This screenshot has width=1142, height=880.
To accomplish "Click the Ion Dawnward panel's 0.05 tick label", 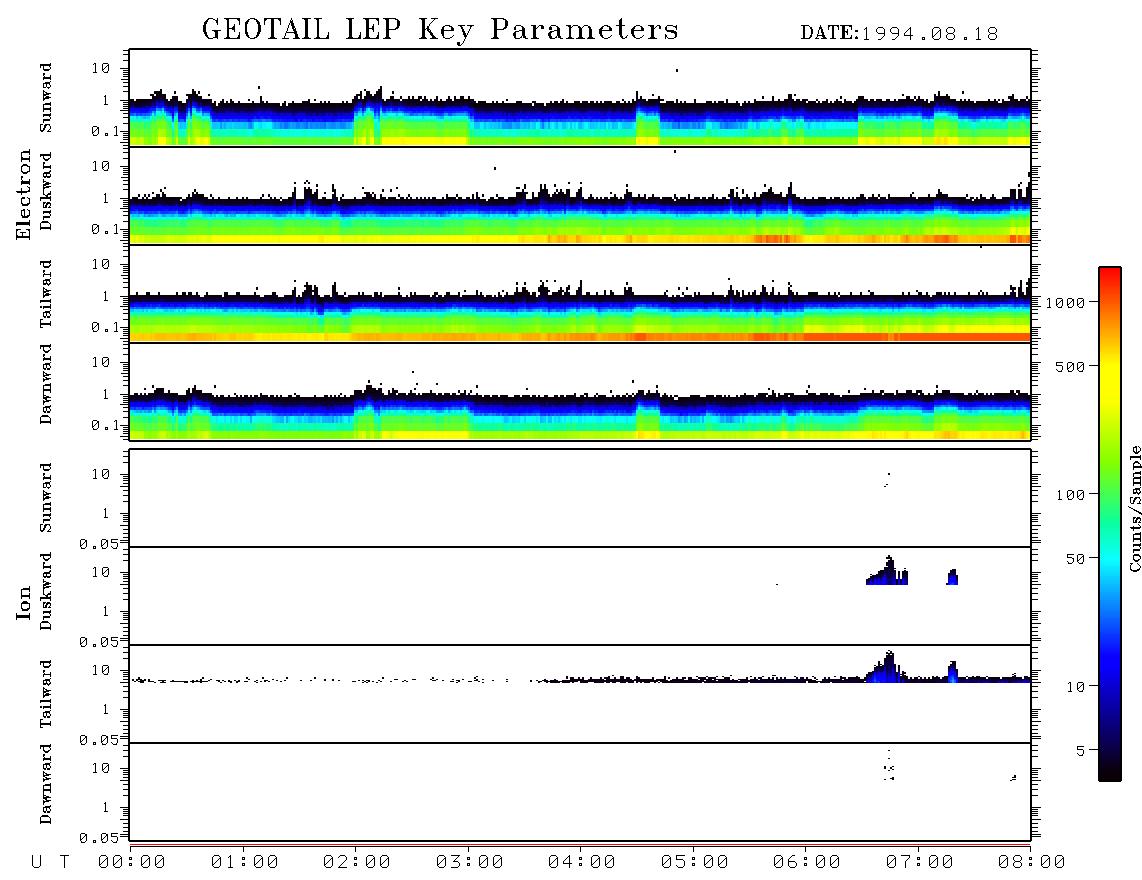I will coord(99,838).
